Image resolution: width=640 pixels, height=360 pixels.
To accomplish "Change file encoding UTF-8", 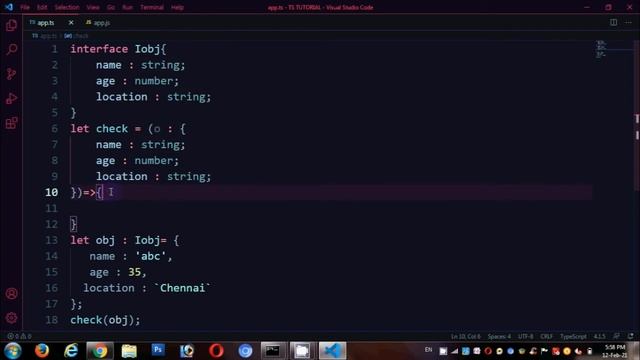I will (526, 336).
